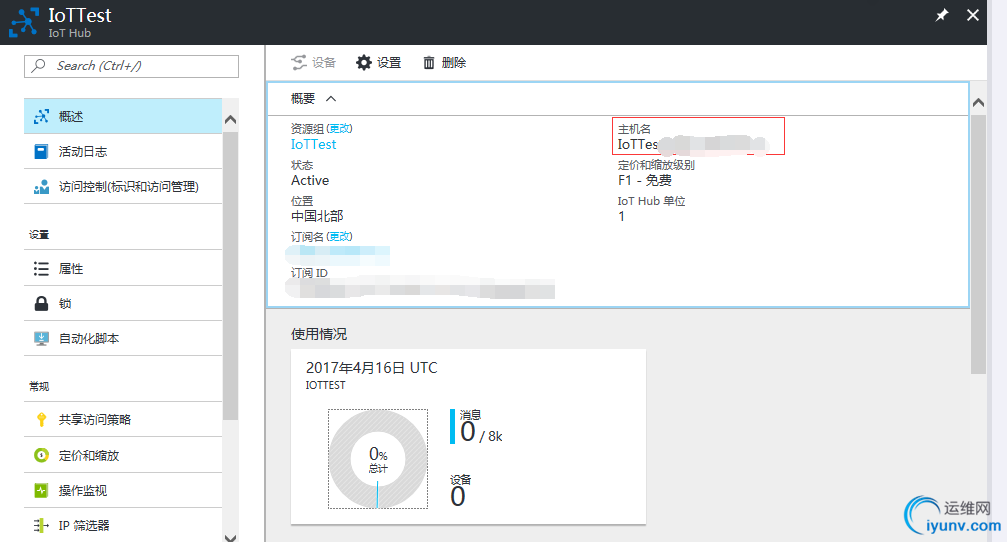Click the 订阅 ID label
Viewport: 1007px width, 542px height.
coord(309,273)
